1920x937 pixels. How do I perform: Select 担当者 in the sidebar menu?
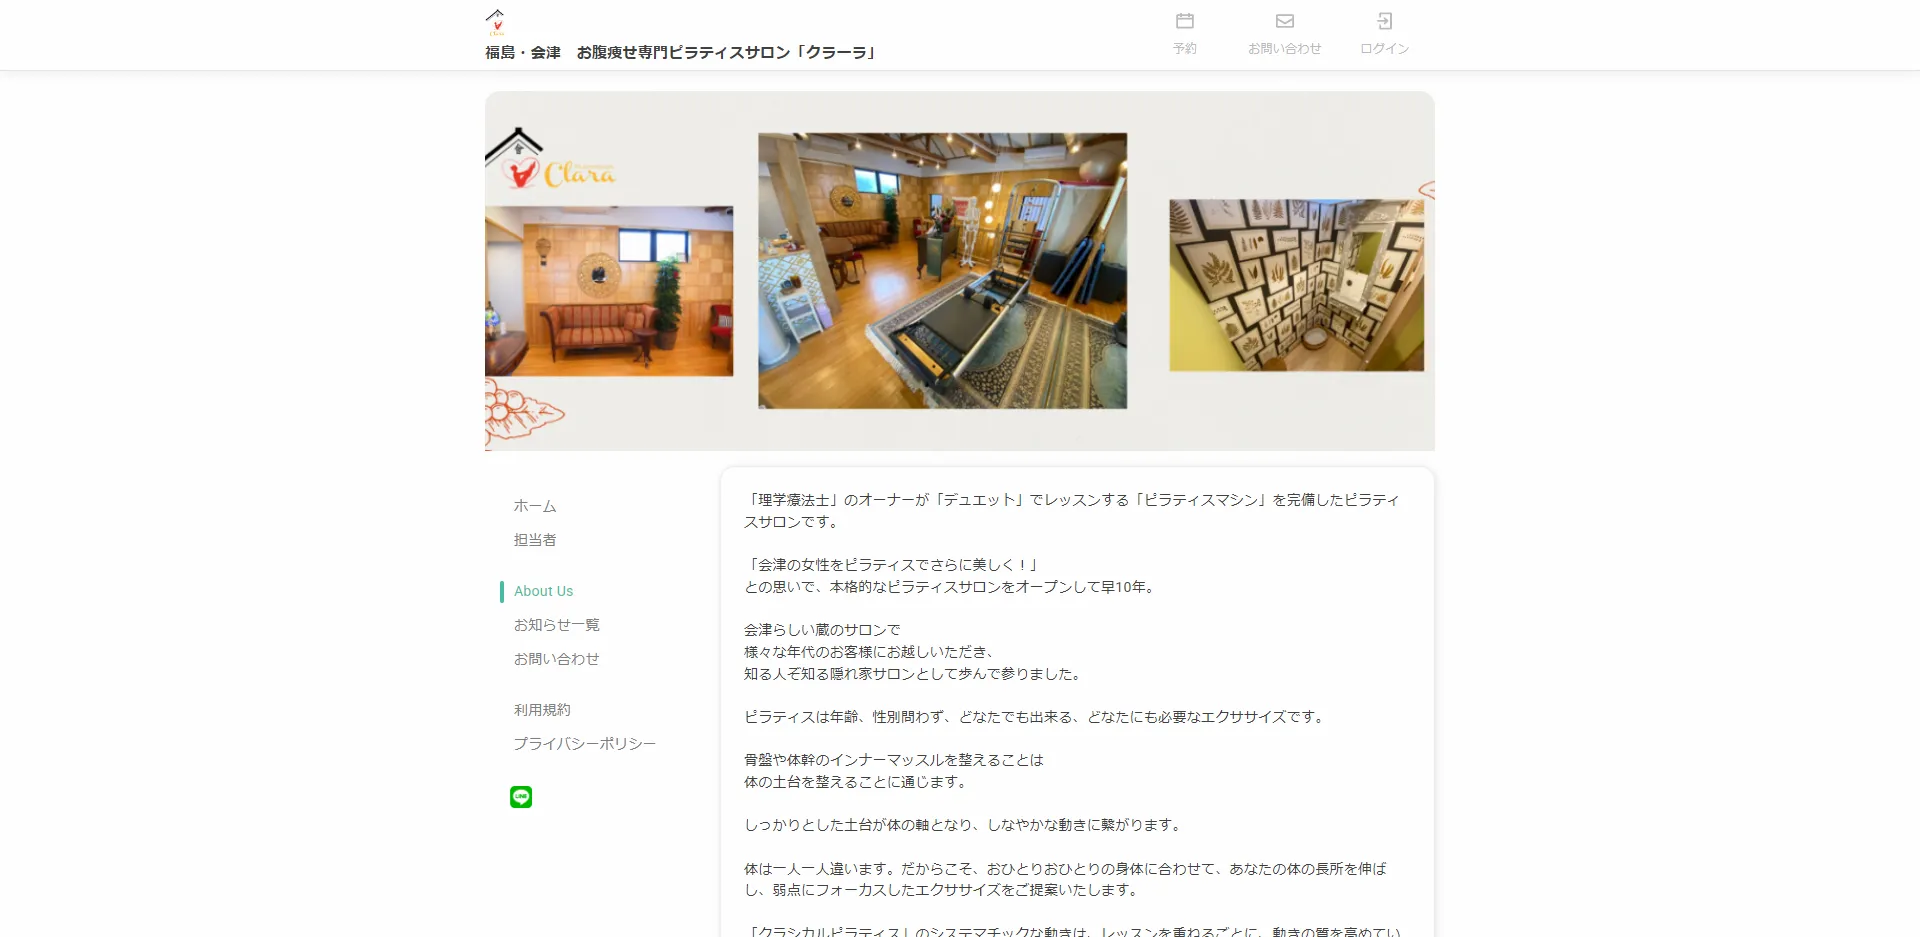(535, 540)
